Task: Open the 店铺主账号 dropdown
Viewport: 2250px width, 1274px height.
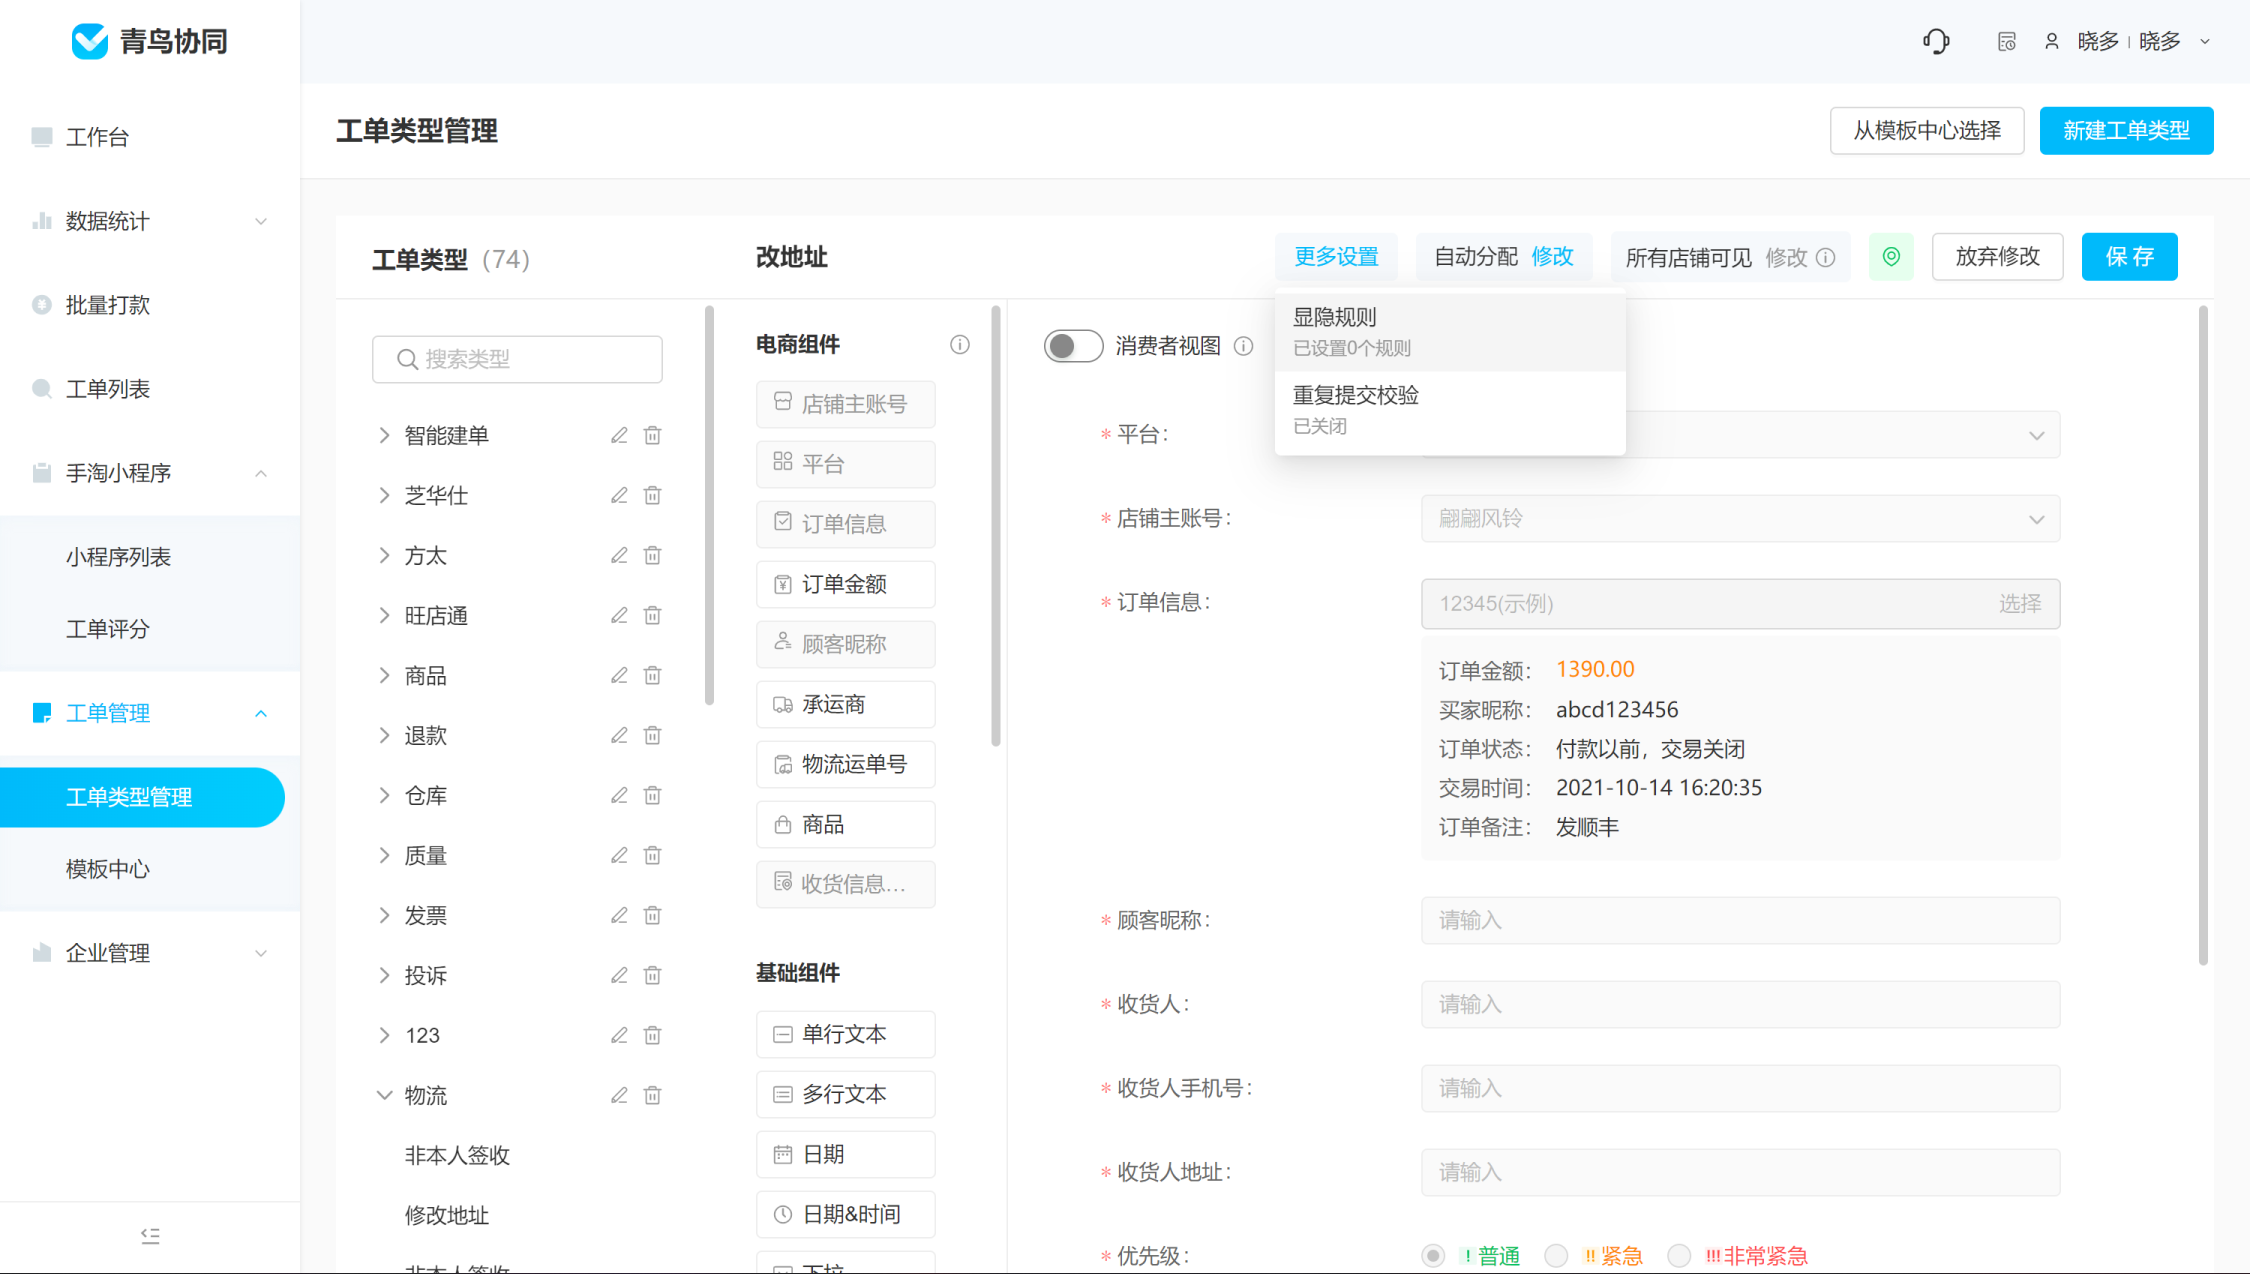Action: click(1740, 519)
